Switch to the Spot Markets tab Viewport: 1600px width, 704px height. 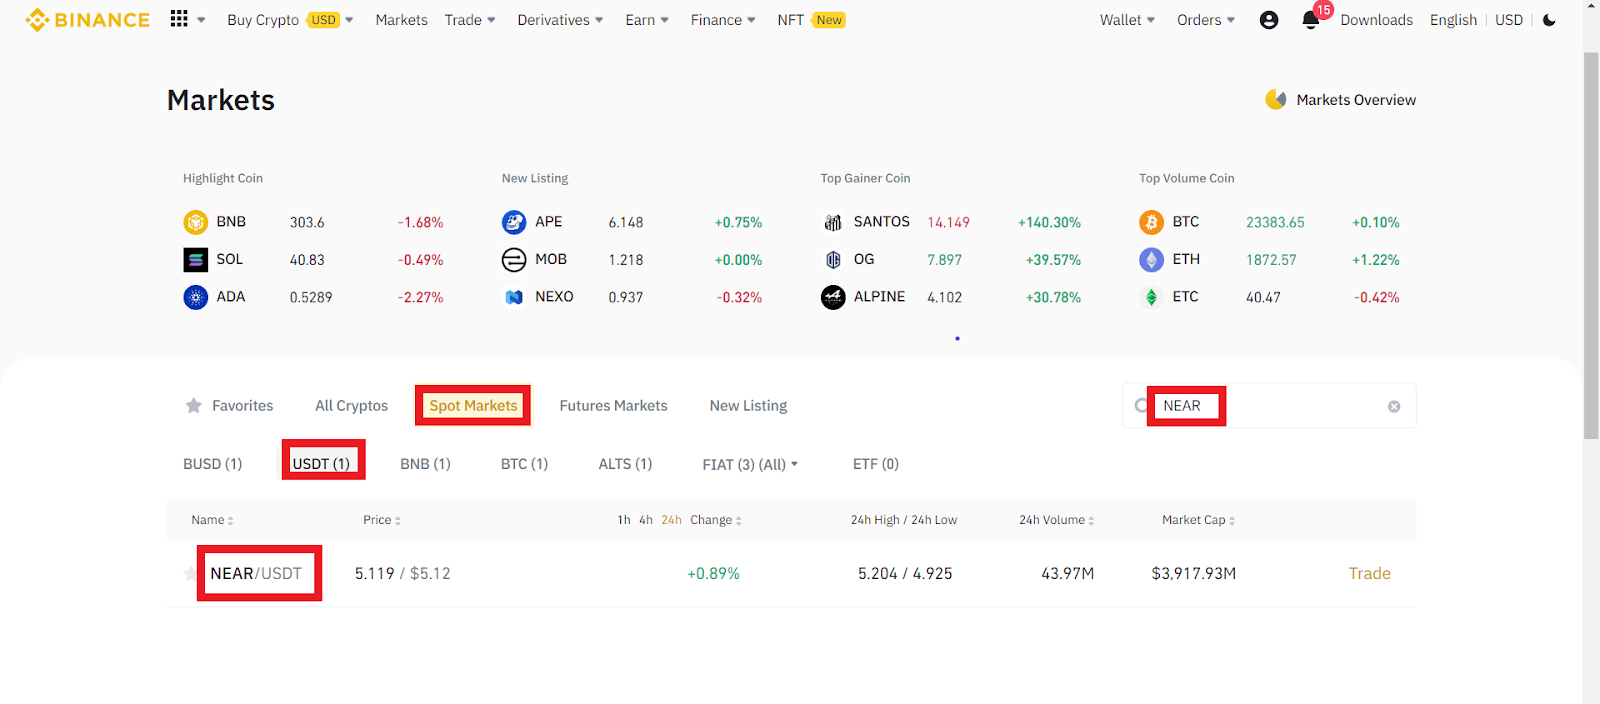click(x=473, y=405)
